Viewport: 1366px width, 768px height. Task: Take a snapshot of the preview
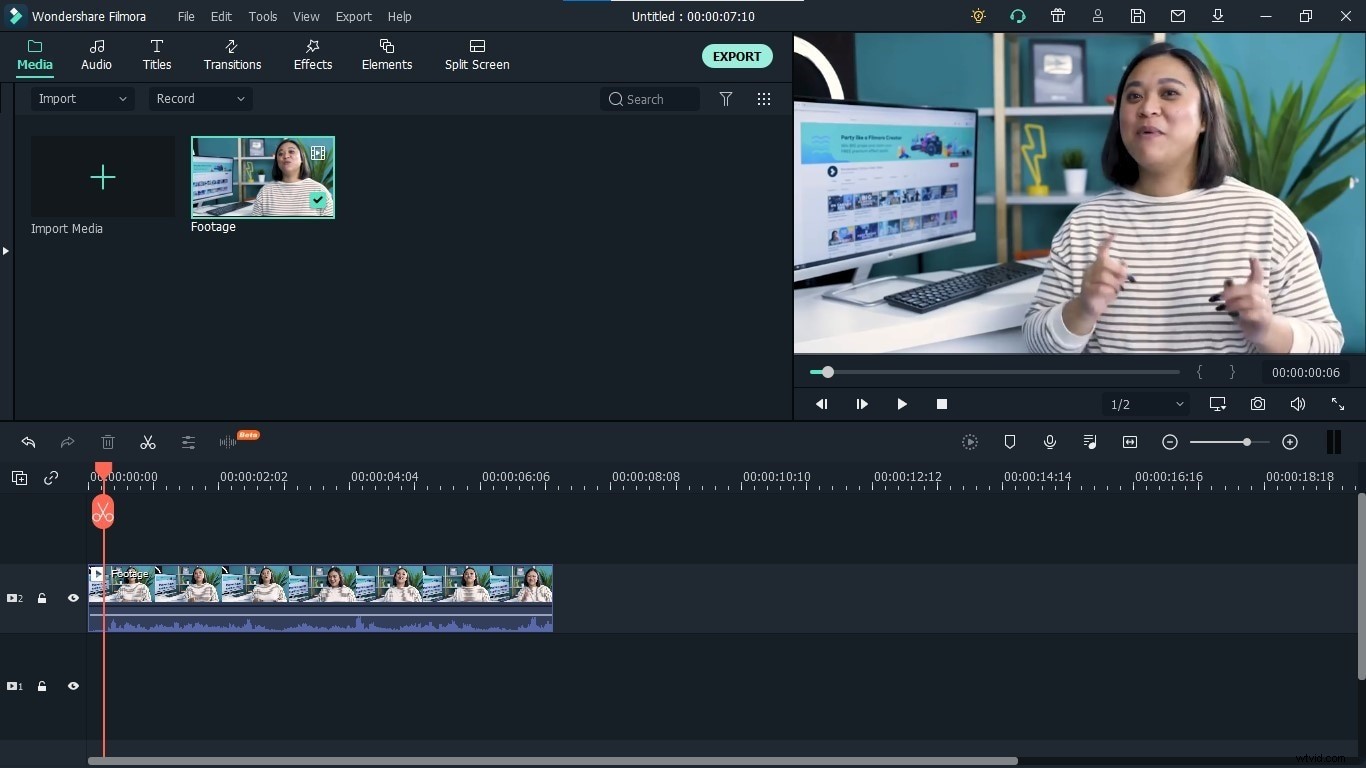coord(1258,404)
